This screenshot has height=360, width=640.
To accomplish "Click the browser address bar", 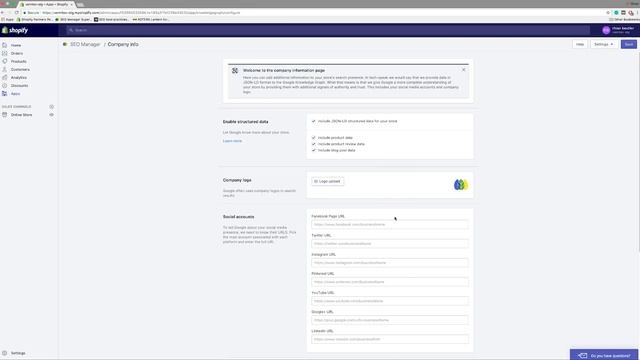I will 314,13.
